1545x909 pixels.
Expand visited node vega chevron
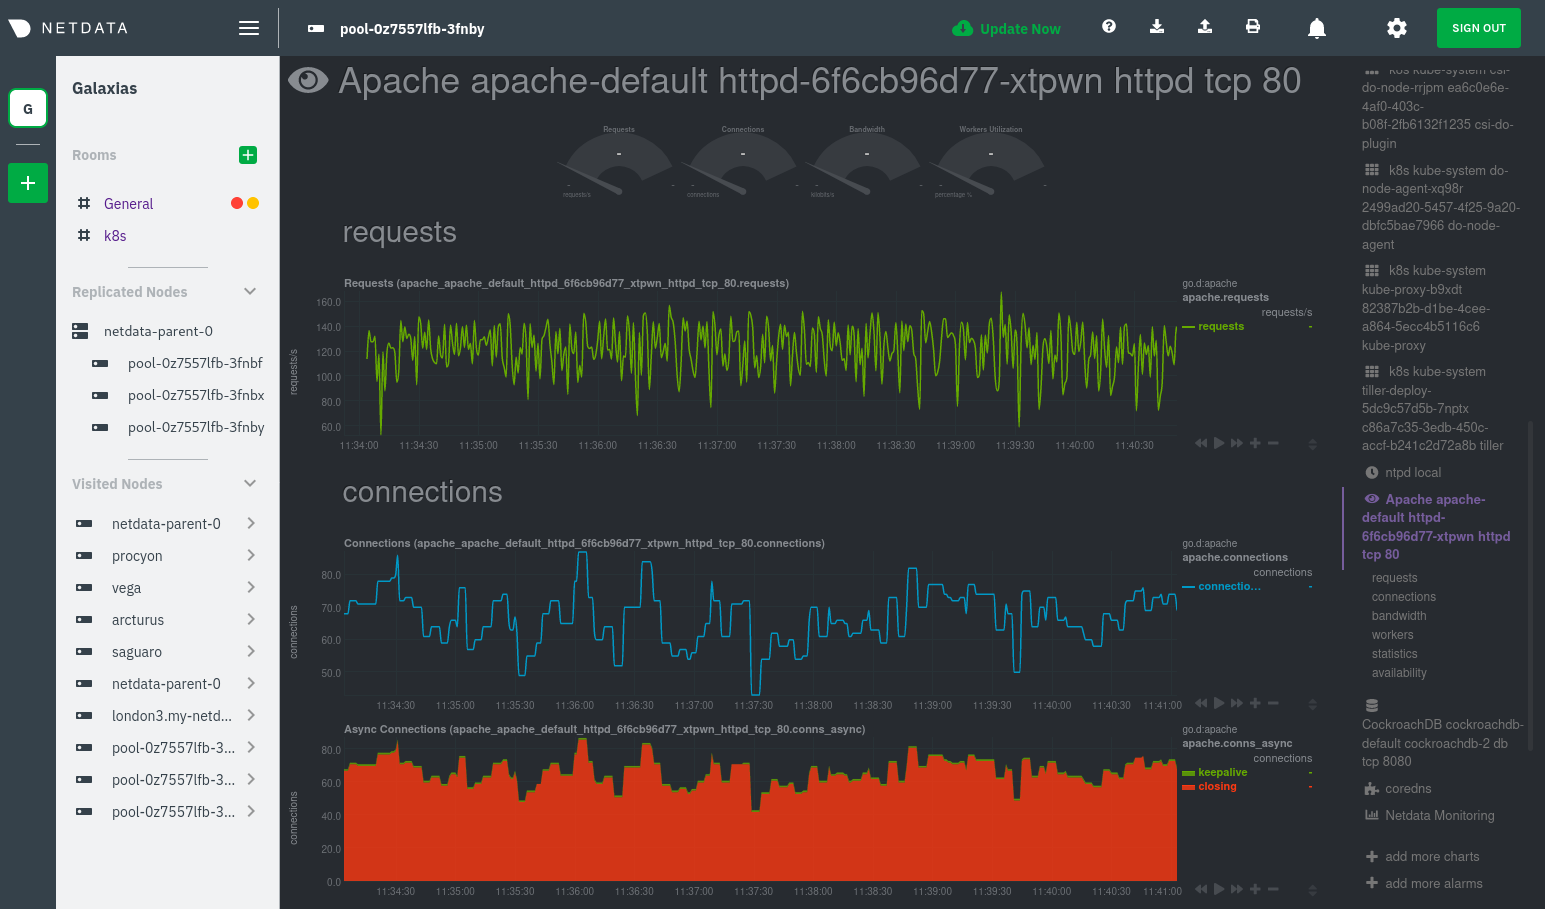pos(251,587)
